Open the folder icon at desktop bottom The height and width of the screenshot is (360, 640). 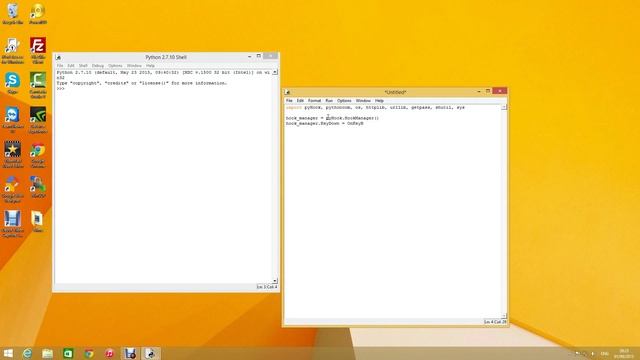click(38, 222)
